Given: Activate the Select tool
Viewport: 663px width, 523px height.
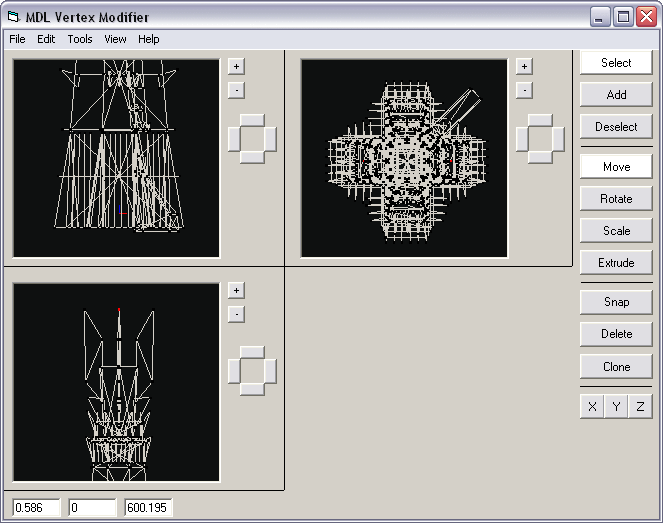Looking at the screenshot, I should pos(616,63).
